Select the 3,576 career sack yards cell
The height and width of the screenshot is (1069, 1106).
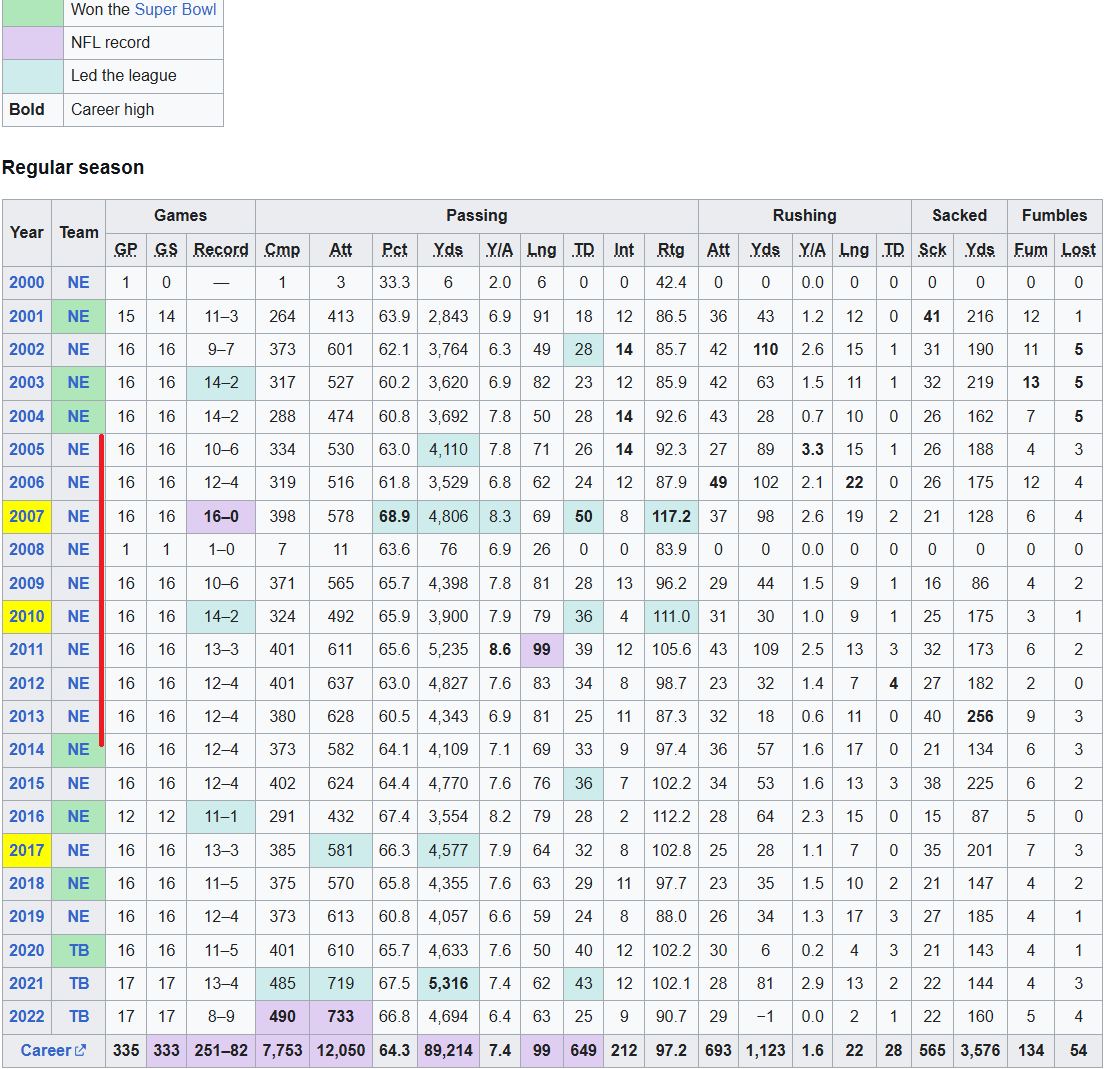tap(980, 1051)
